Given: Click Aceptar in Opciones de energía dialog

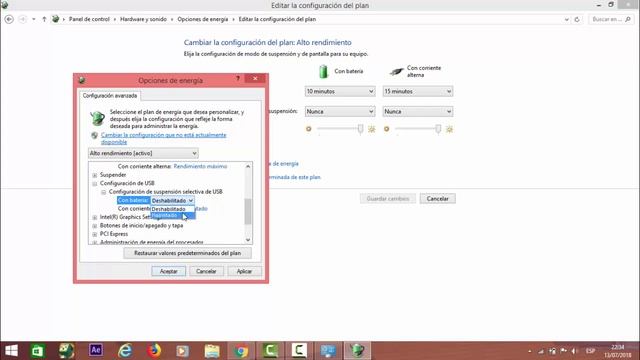Looking at the screenshot, I should coord(169,271).
